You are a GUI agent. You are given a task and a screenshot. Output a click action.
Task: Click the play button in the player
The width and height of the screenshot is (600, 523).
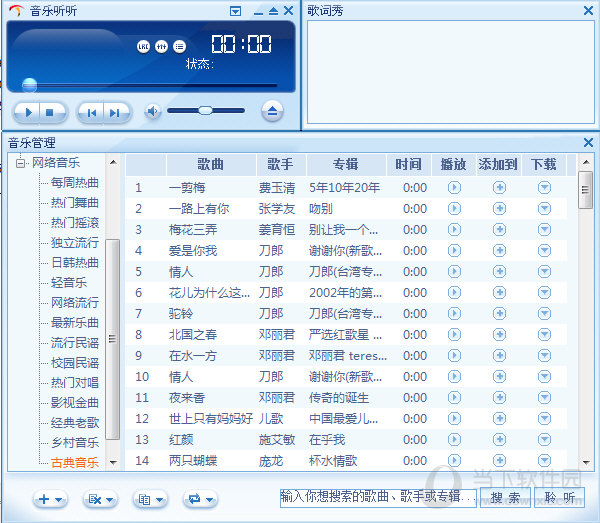coord(28,112)
